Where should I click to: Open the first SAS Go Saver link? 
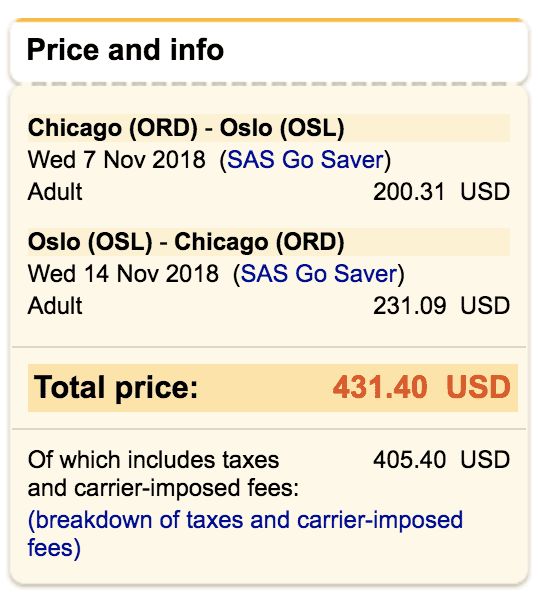305,160
